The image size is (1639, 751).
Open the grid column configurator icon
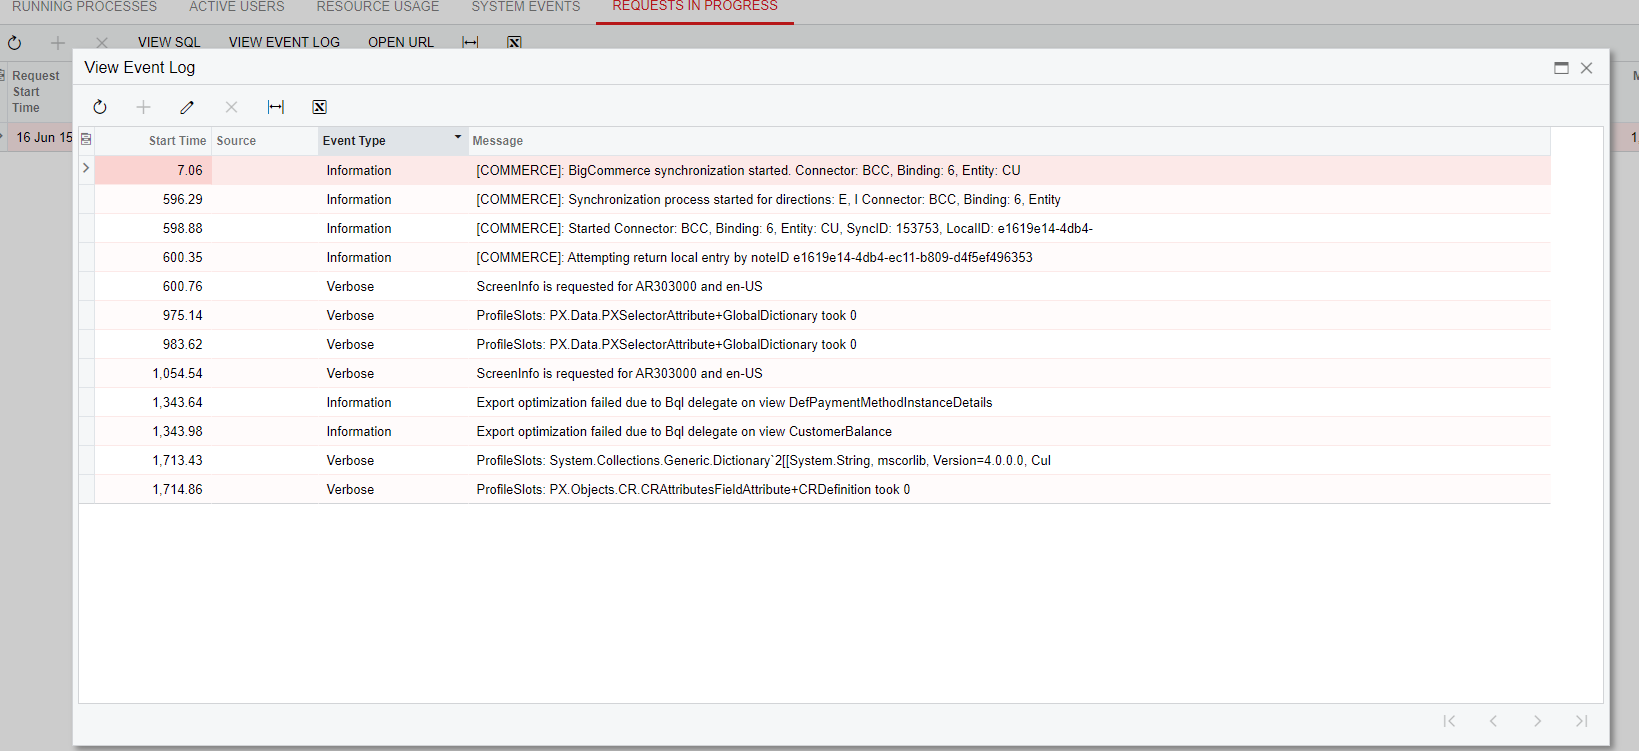86,140
